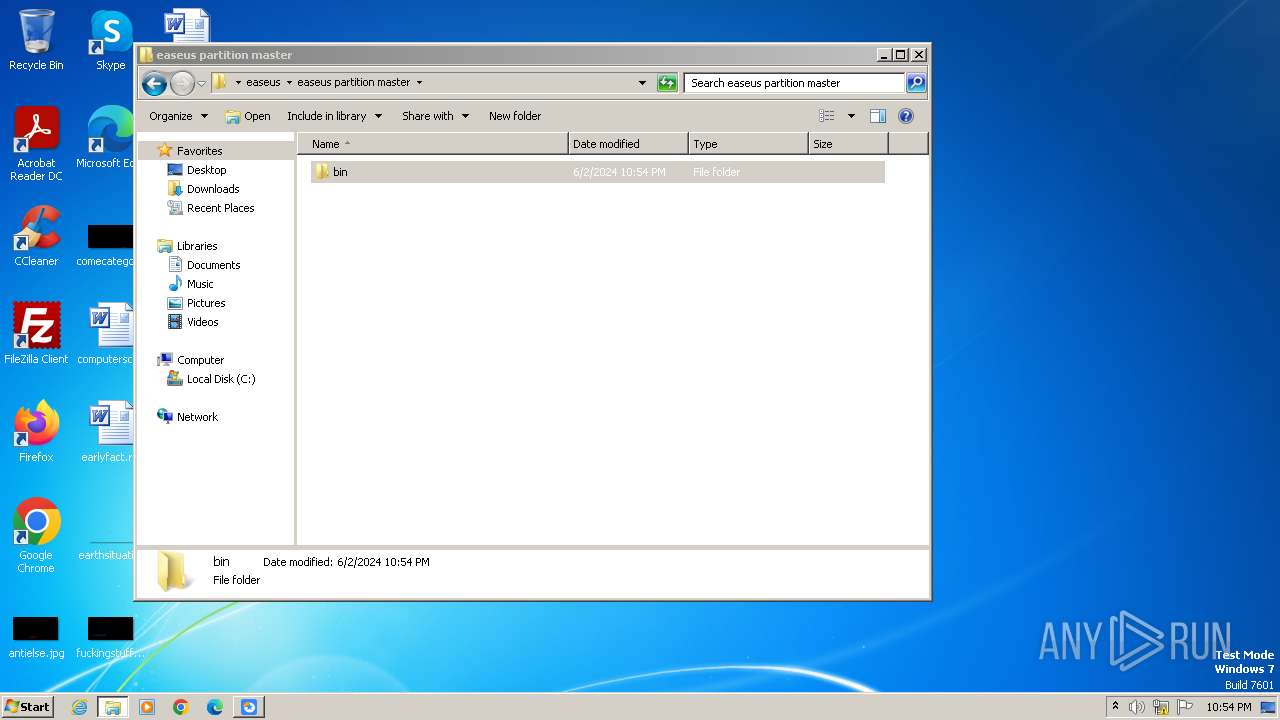
Task: Click the Start button
Action: tap(27, 706)
